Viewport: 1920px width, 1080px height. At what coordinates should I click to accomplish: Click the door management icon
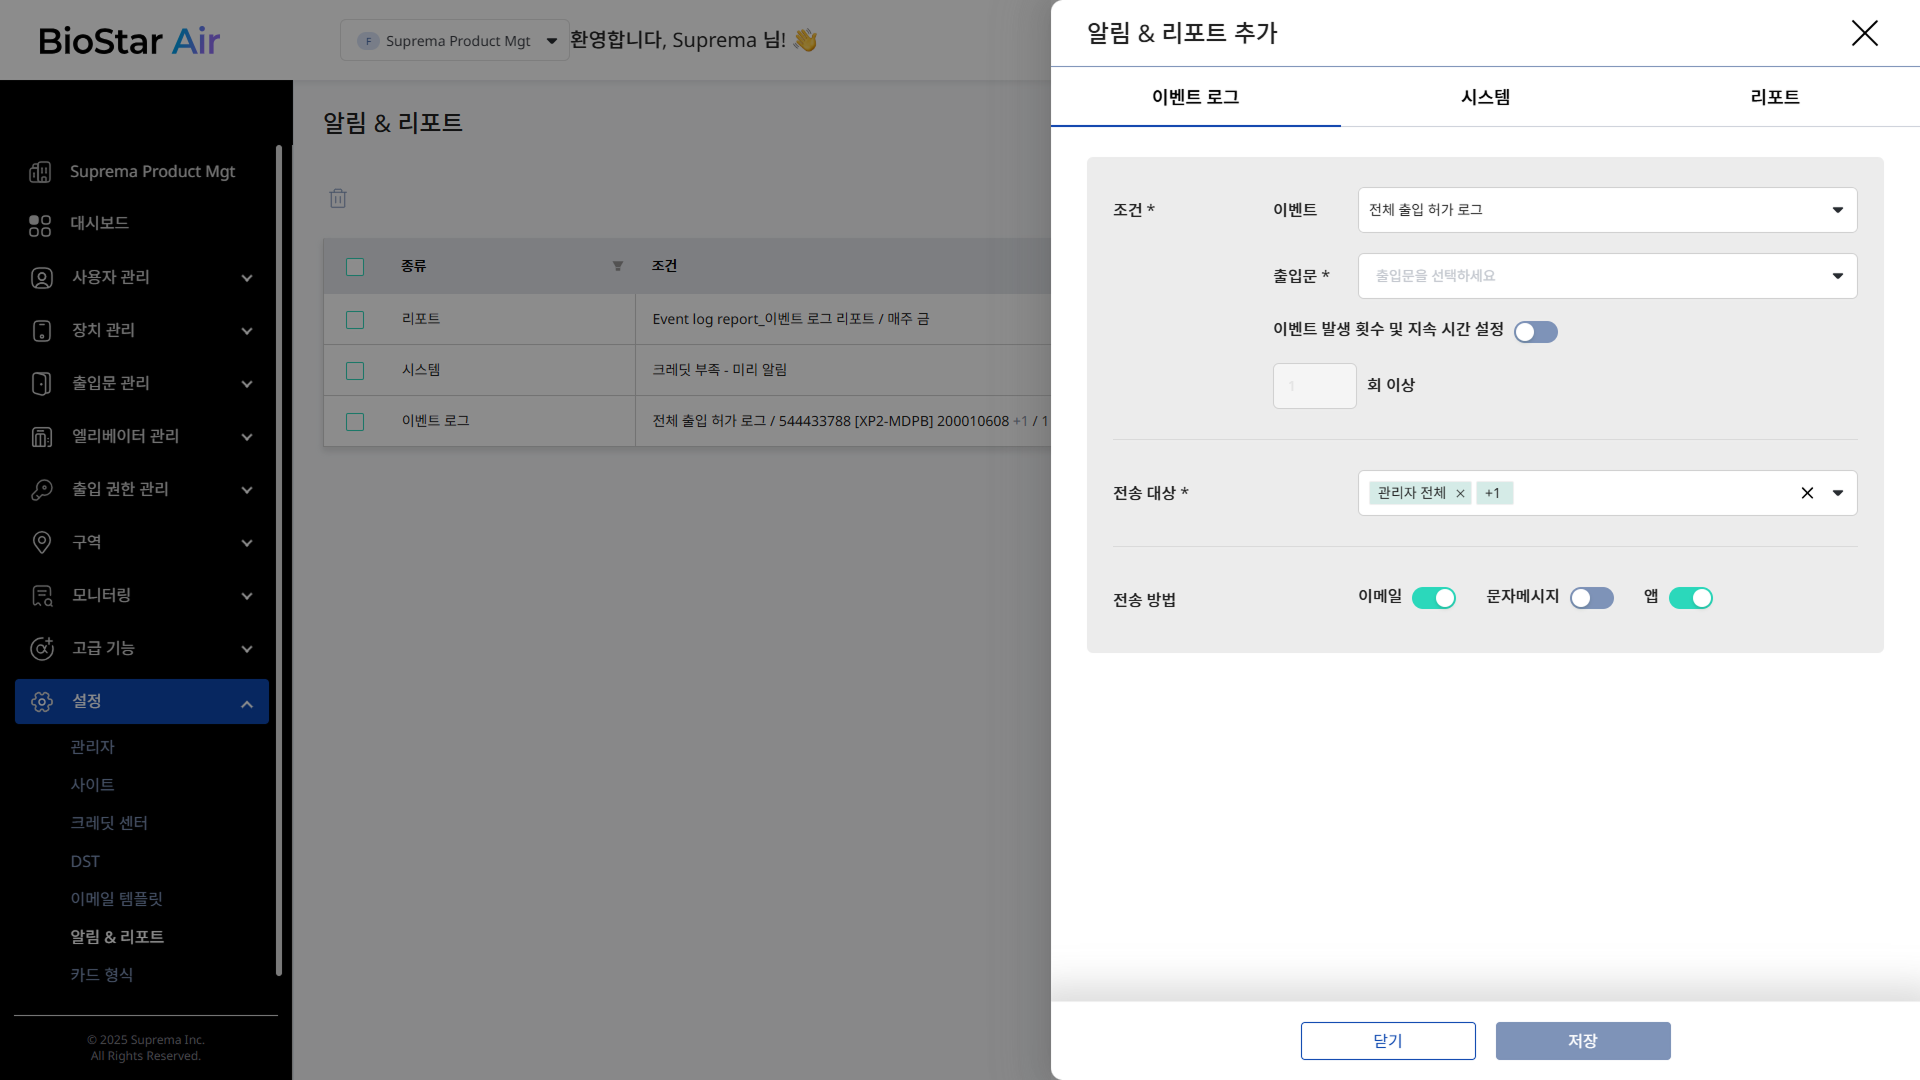pyautogui.click(x=41, y=384)
